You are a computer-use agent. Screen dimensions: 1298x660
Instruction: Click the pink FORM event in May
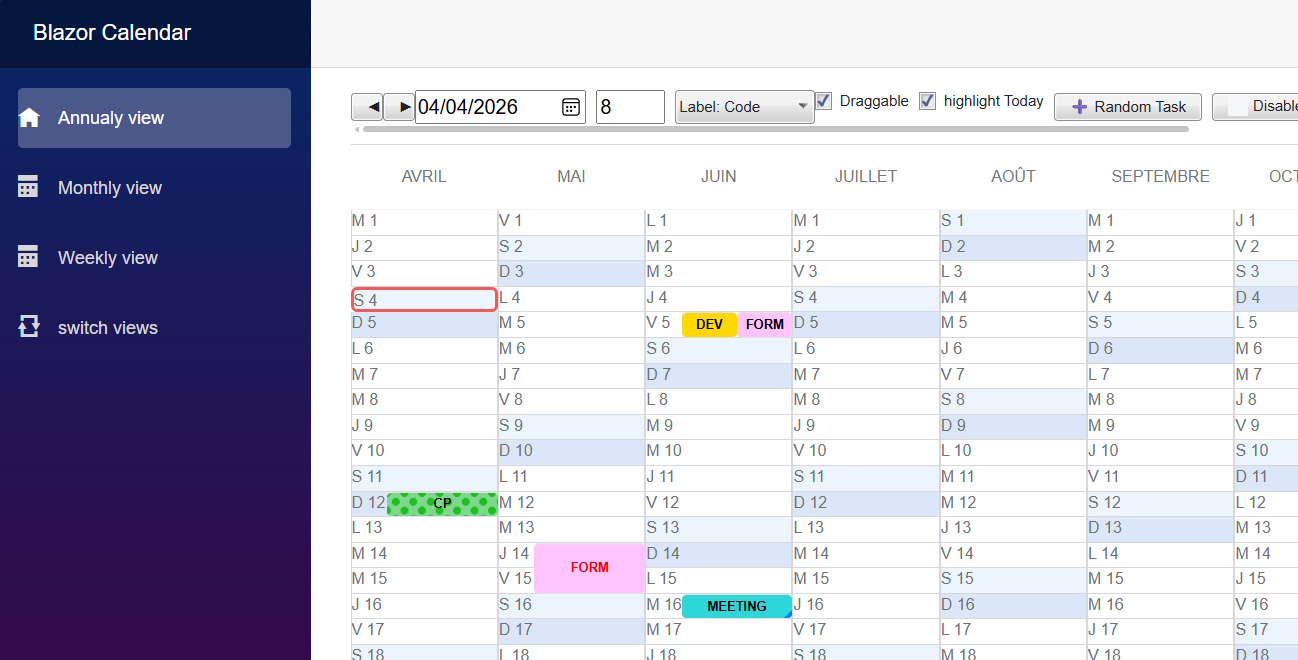(589, 567)
